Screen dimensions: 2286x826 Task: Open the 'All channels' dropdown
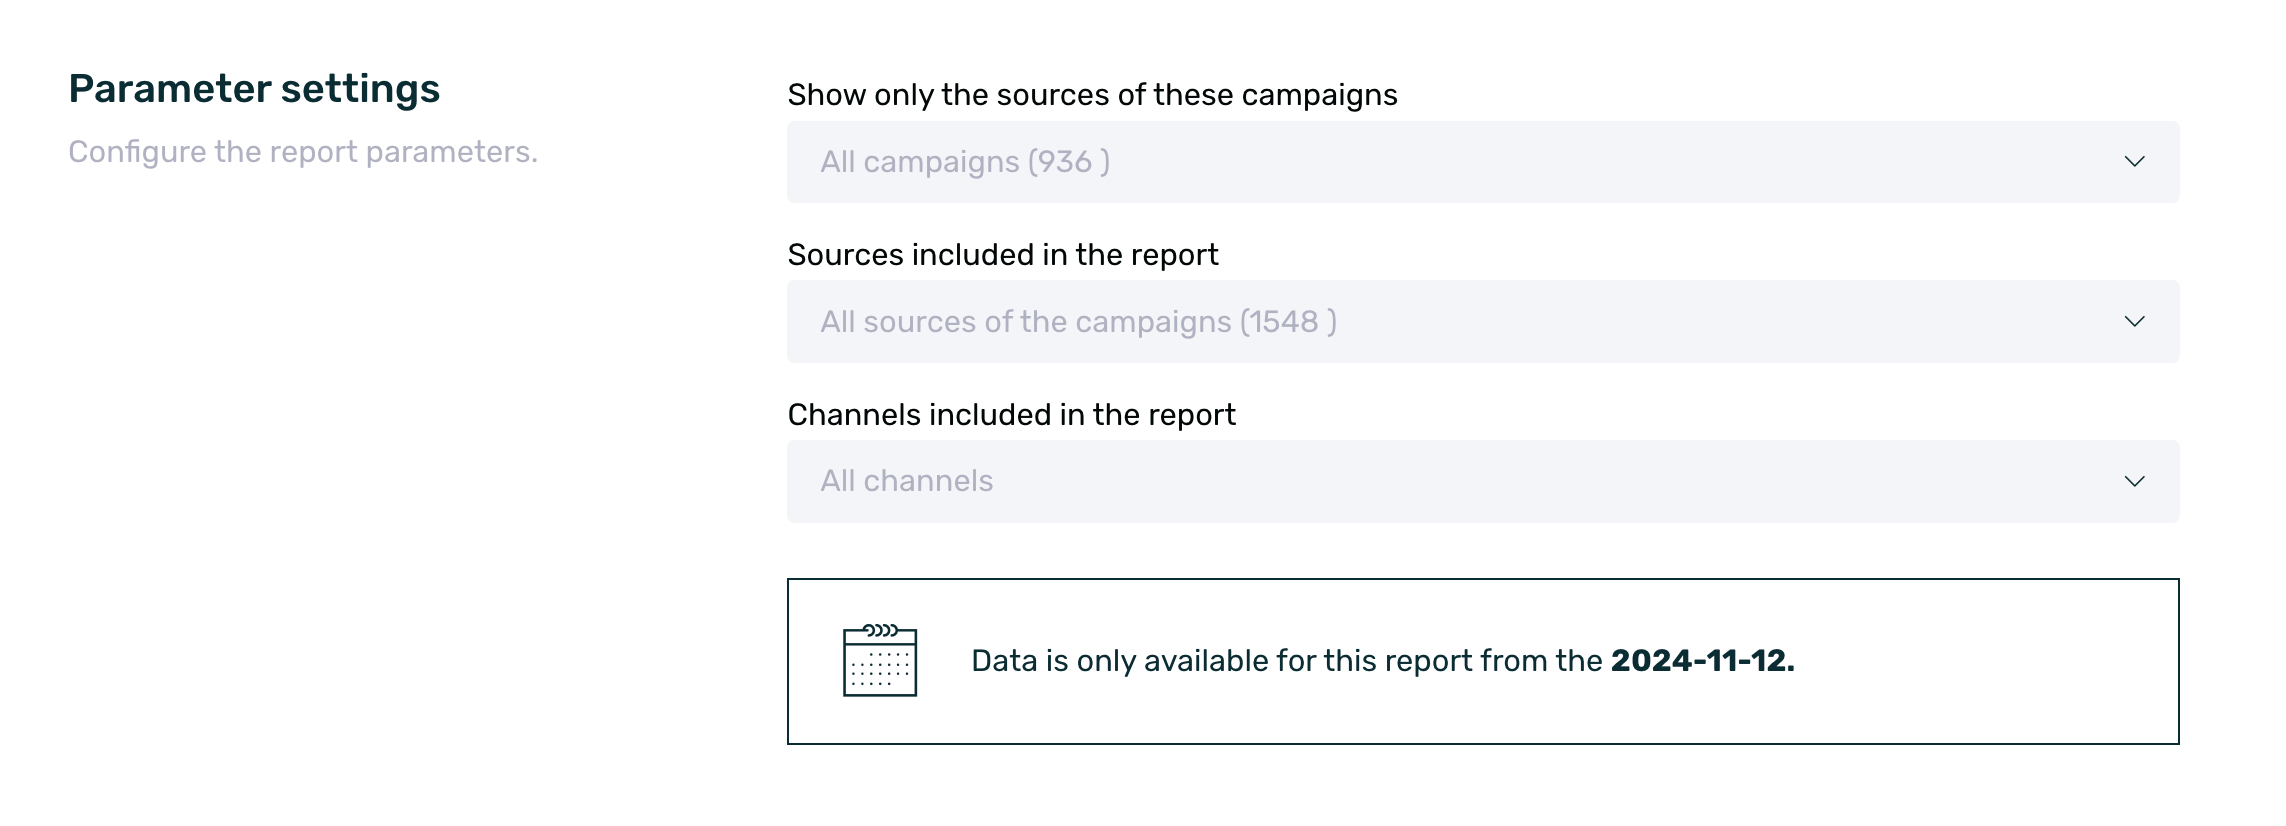point(1482,482)
